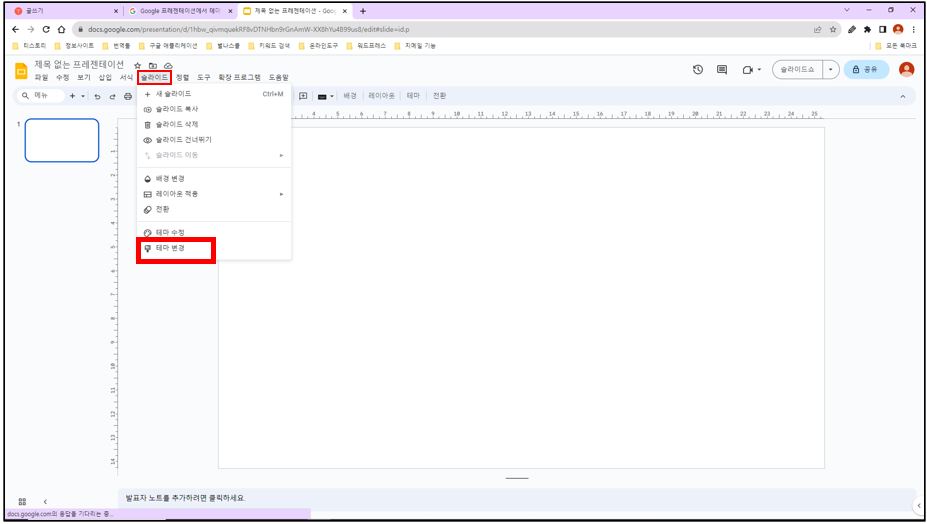Select slide 1 thumbnail in filmstrip

pyautogui.click(x=61, y=140)
